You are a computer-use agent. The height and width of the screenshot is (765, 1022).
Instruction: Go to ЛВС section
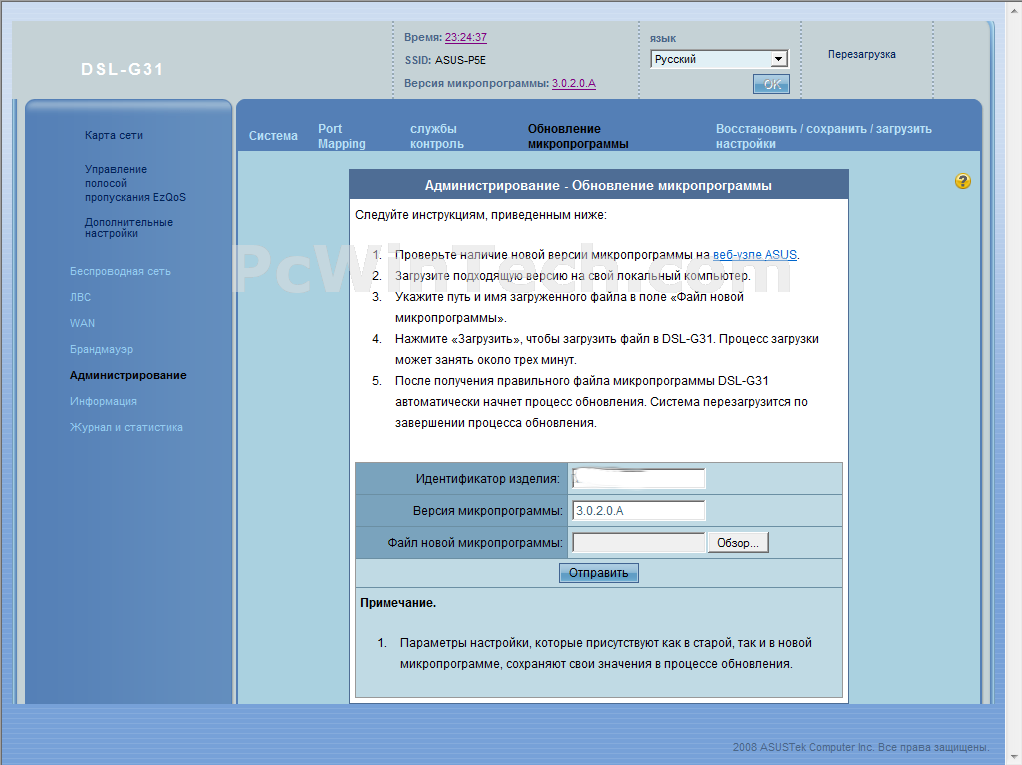point(80,297)
